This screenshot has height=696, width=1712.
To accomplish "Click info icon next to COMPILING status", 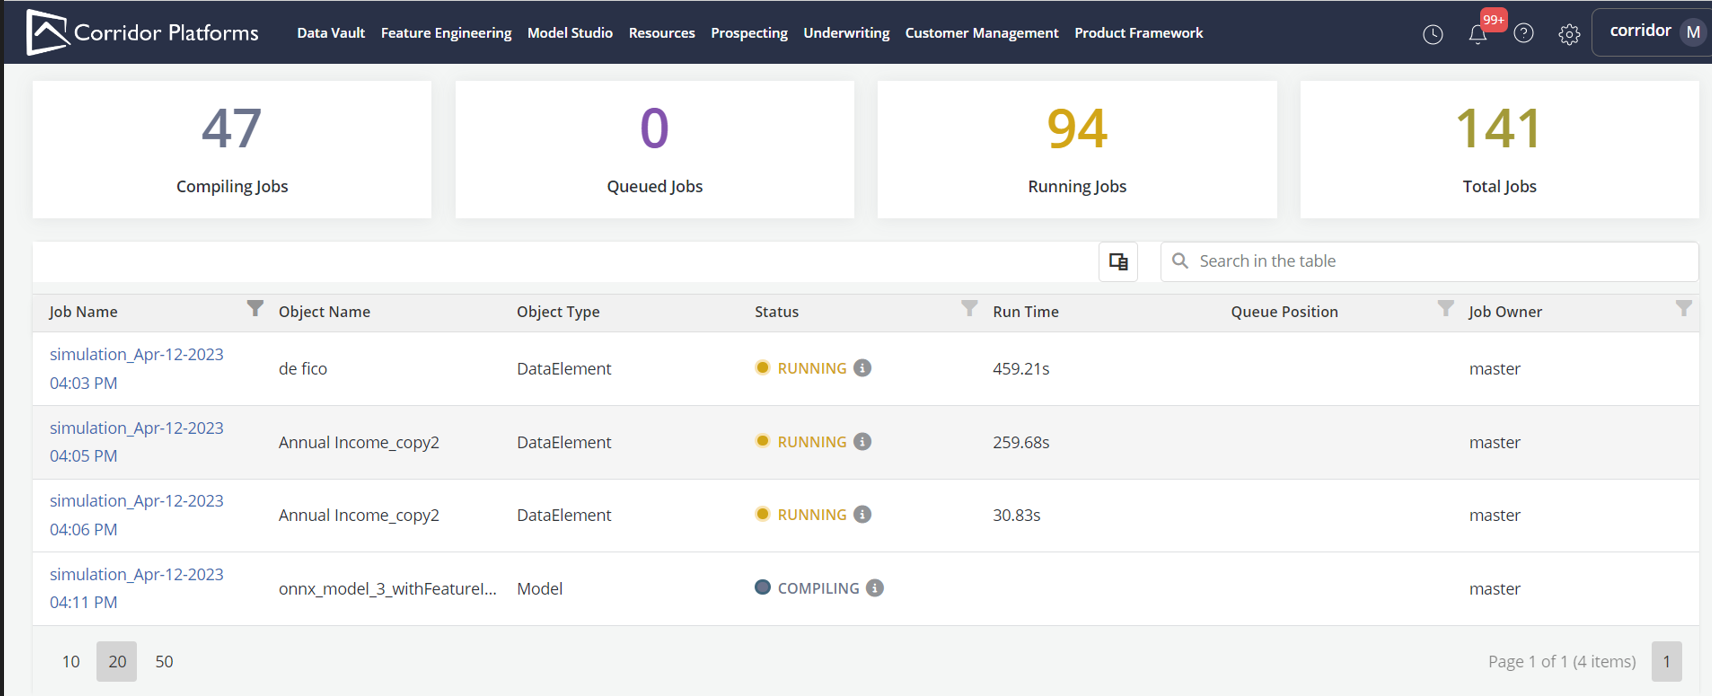I will point(875,588).
